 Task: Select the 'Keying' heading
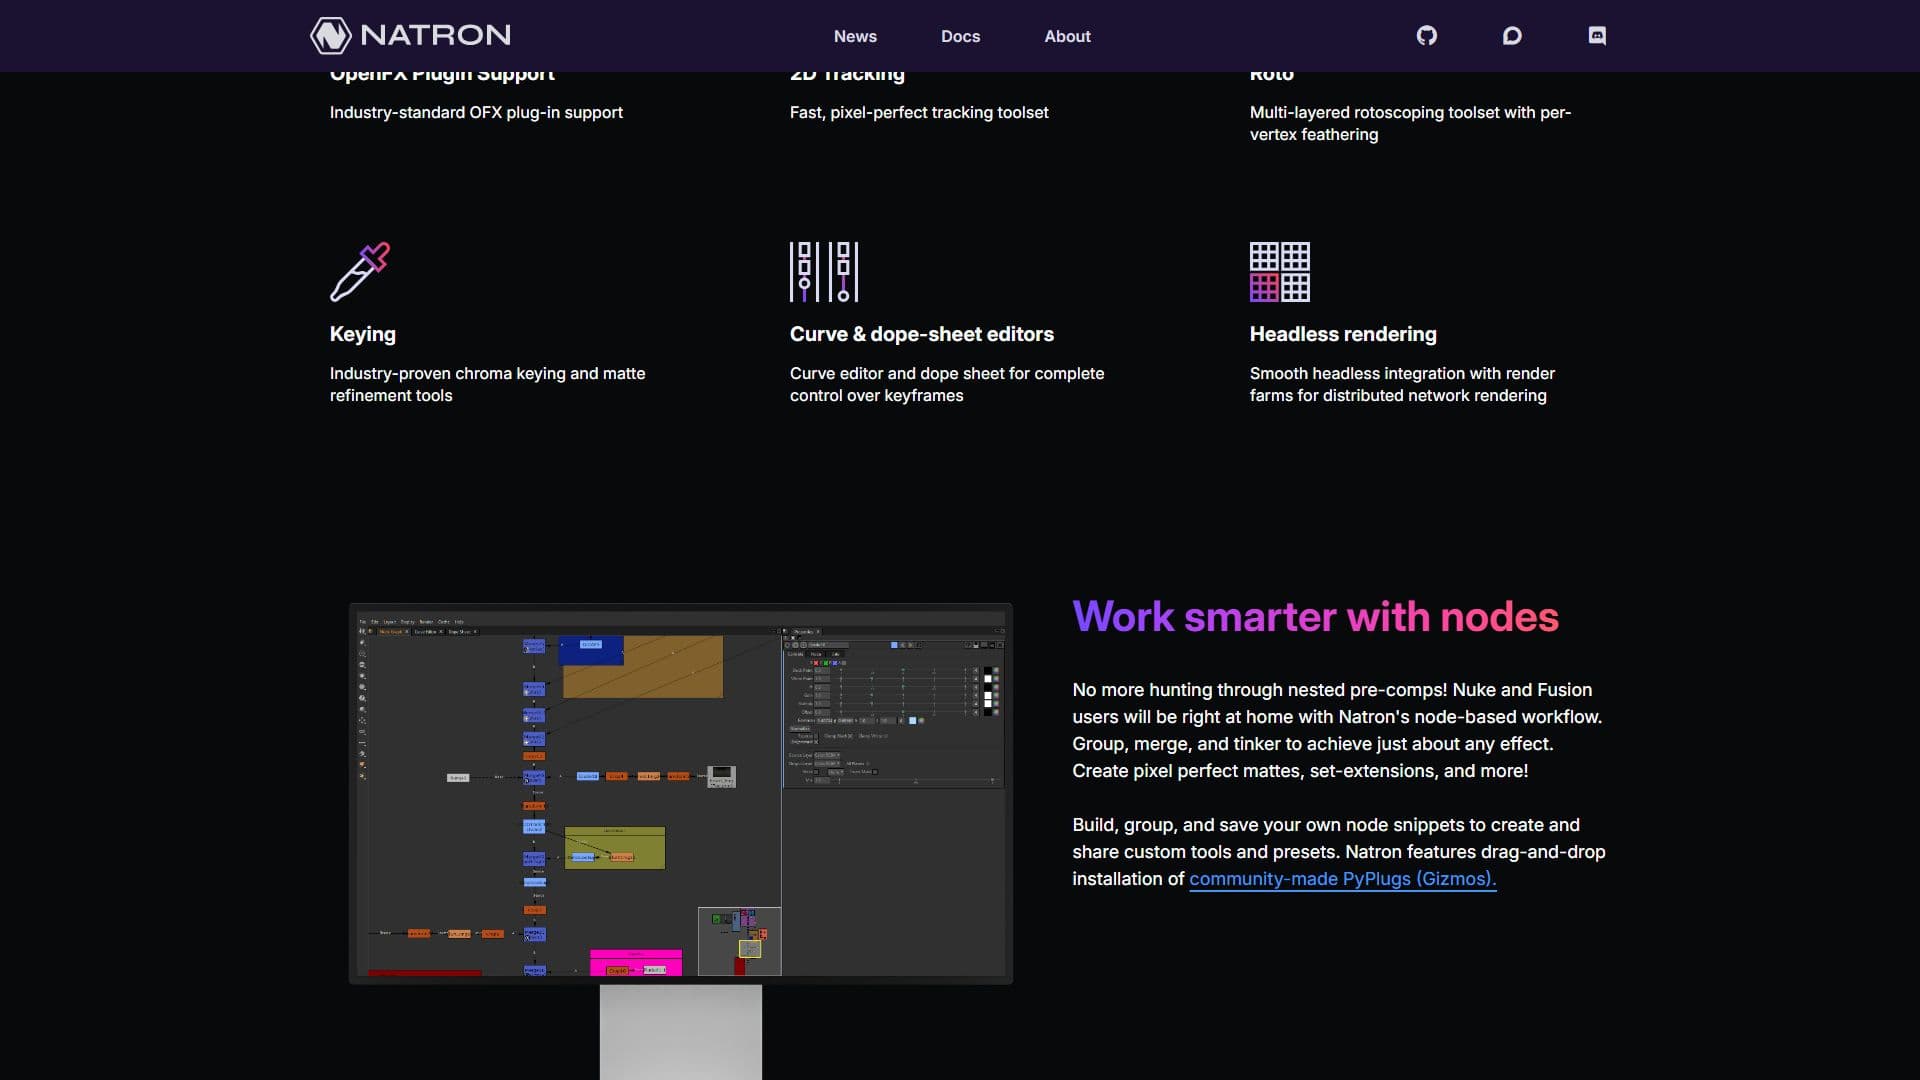363,334
